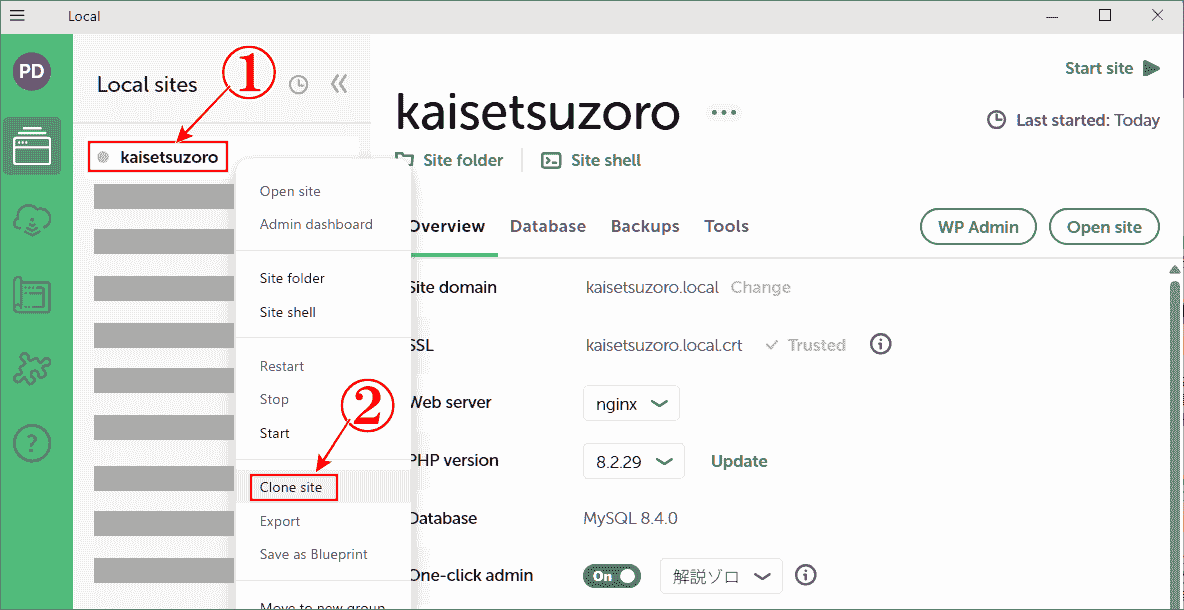Viewport: 1184px width, 610px height.
Task: Choose Export in context menu
Action: [279, 522]
